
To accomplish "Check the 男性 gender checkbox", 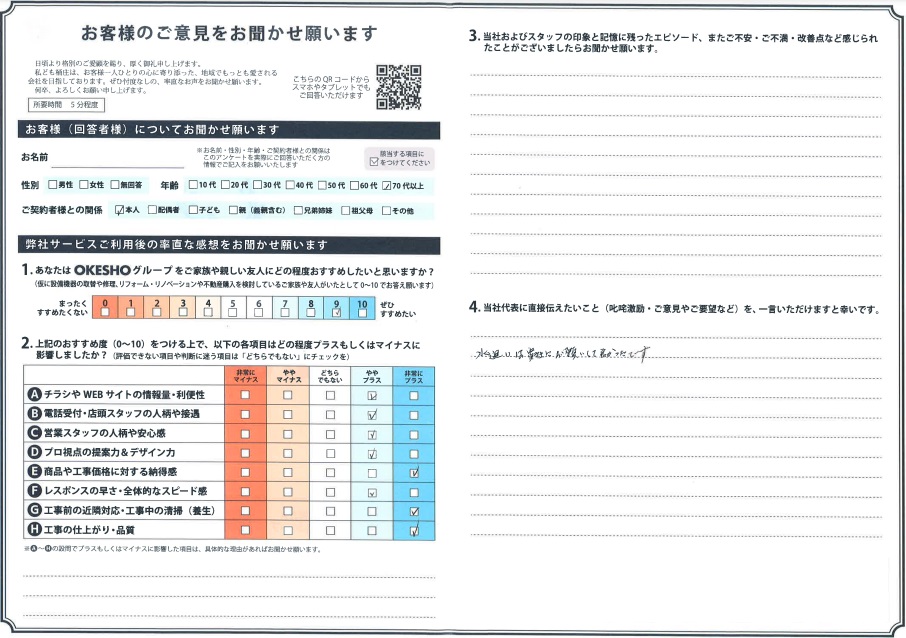I will 52,186.
